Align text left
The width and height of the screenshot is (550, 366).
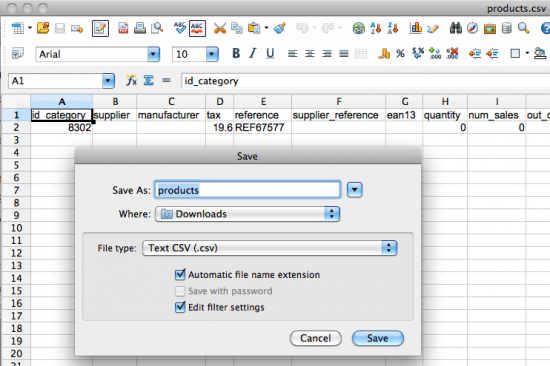pos(292,54)
